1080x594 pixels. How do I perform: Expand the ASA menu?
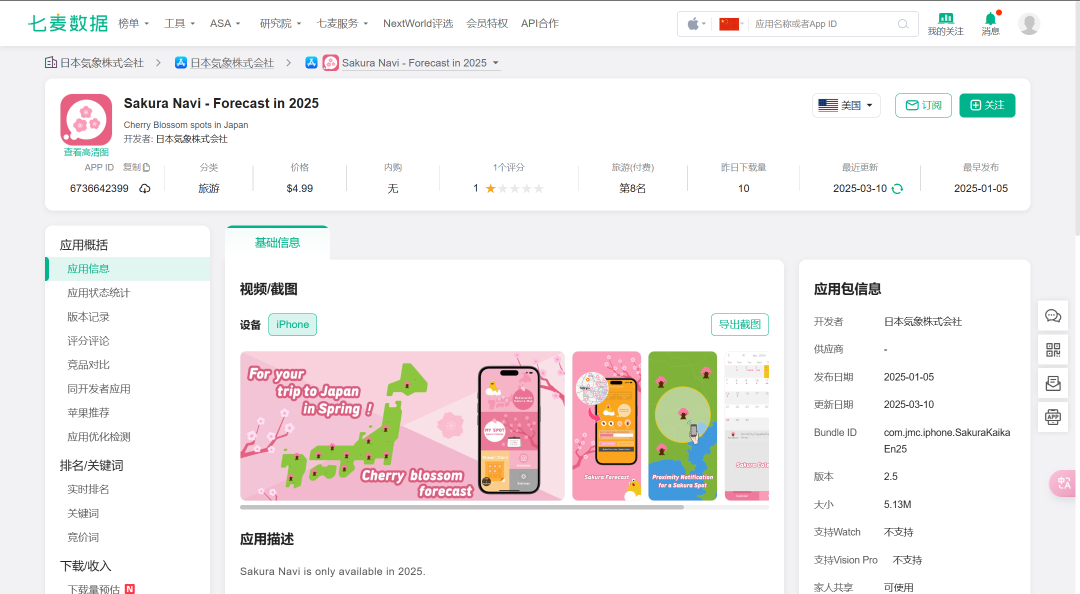225,23
